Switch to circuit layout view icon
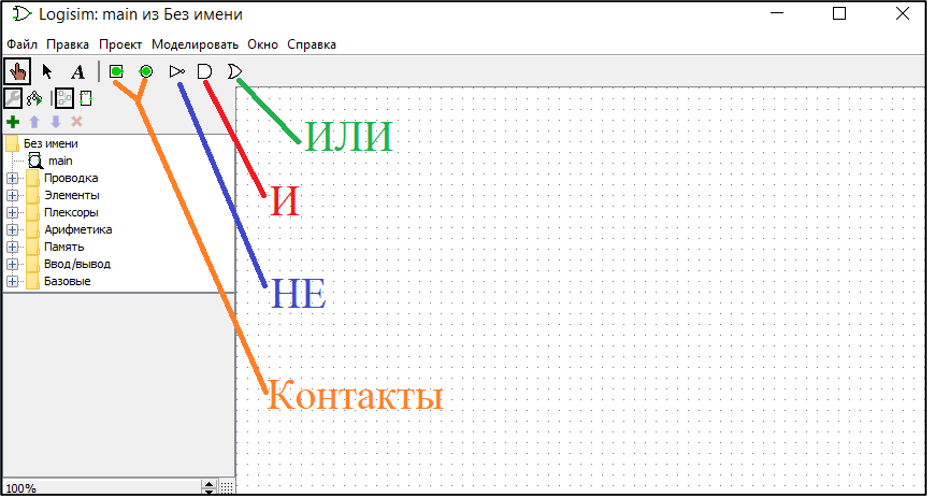 65,98
